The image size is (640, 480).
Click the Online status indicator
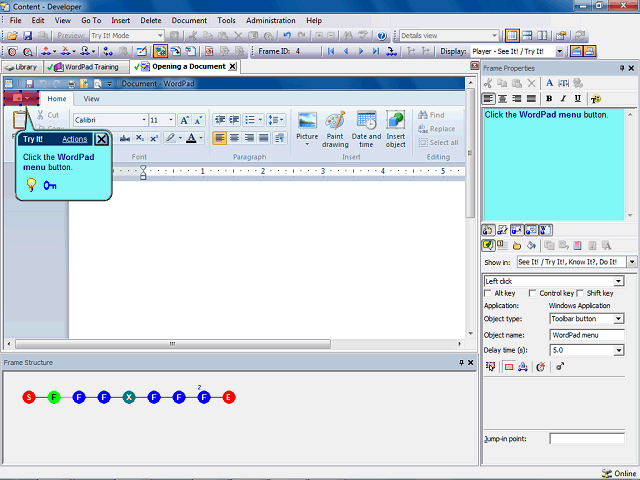(619, 473)
